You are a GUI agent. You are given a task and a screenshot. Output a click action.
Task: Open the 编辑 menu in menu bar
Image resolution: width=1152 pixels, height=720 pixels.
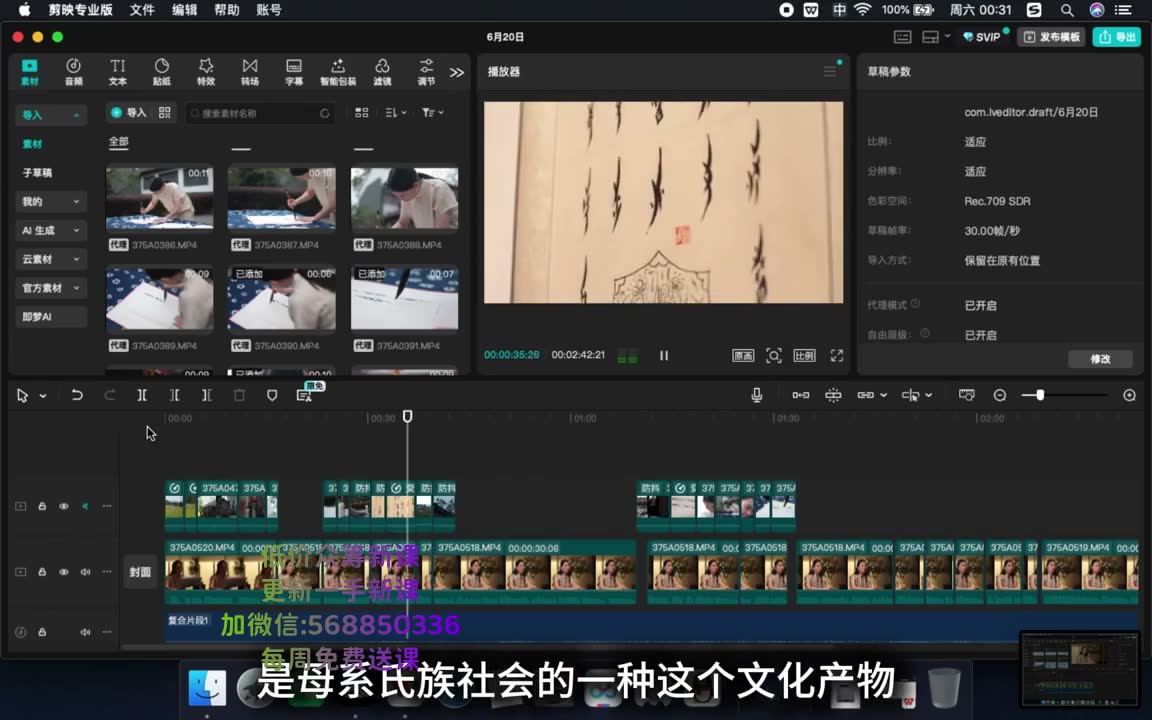click(x=184, y=10)
